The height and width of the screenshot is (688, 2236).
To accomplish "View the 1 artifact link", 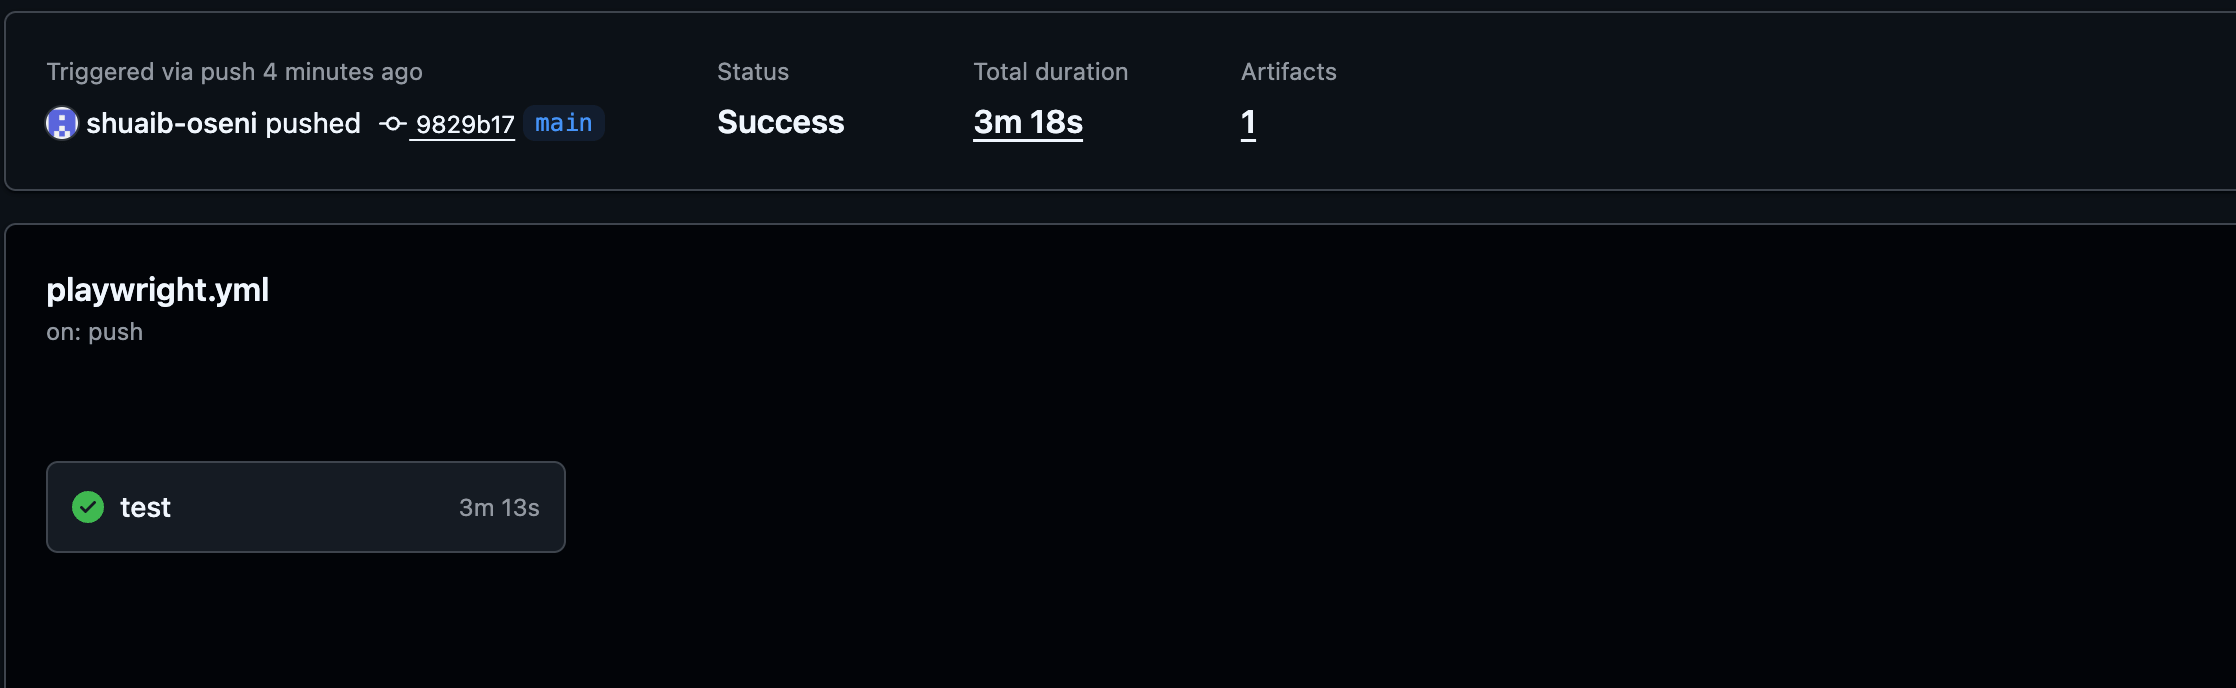I will pyautogui.click(x=1248, y=122).
